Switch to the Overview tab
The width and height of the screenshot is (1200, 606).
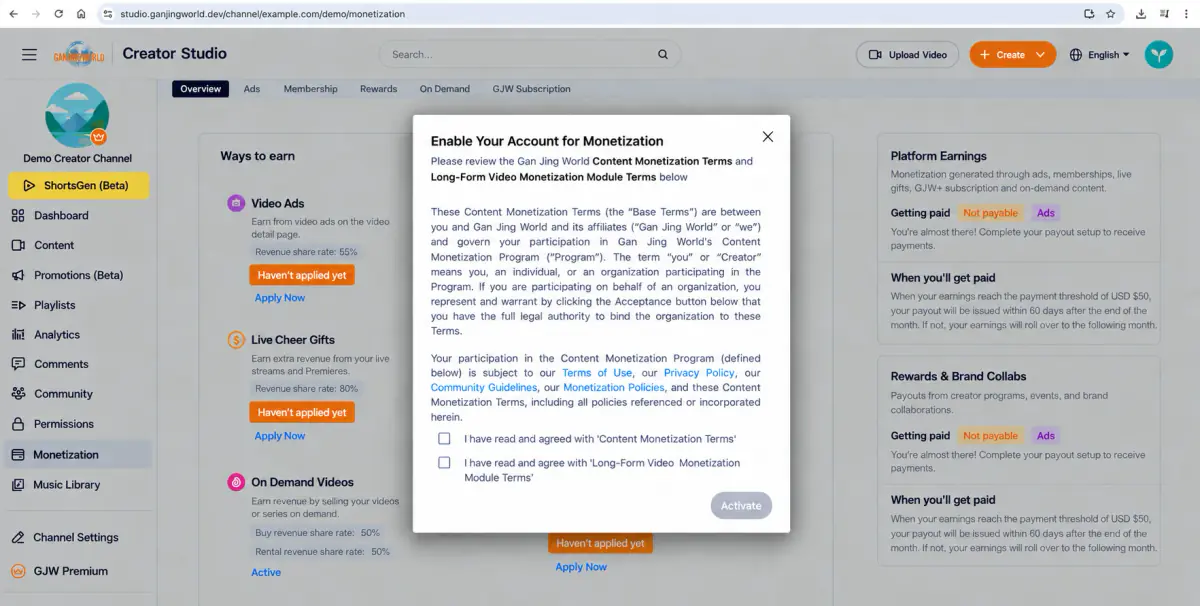(x=201, y=89)
